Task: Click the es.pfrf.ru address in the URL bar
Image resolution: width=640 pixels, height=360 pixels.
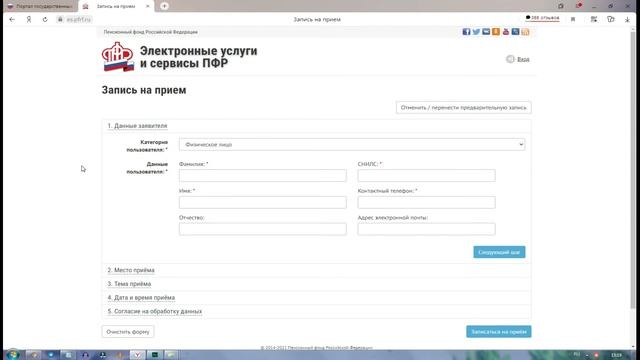Action: pos(78,19)
